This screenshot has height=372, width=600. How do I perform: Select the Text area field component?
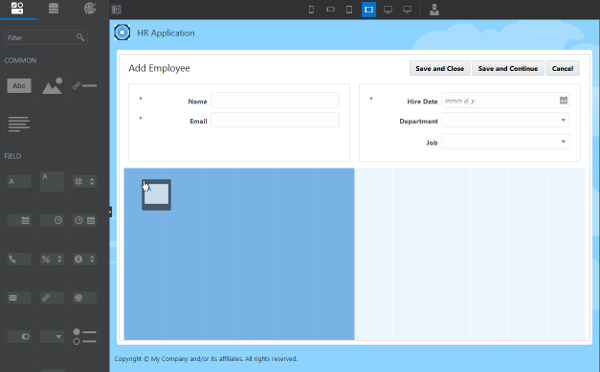(52, 181)
